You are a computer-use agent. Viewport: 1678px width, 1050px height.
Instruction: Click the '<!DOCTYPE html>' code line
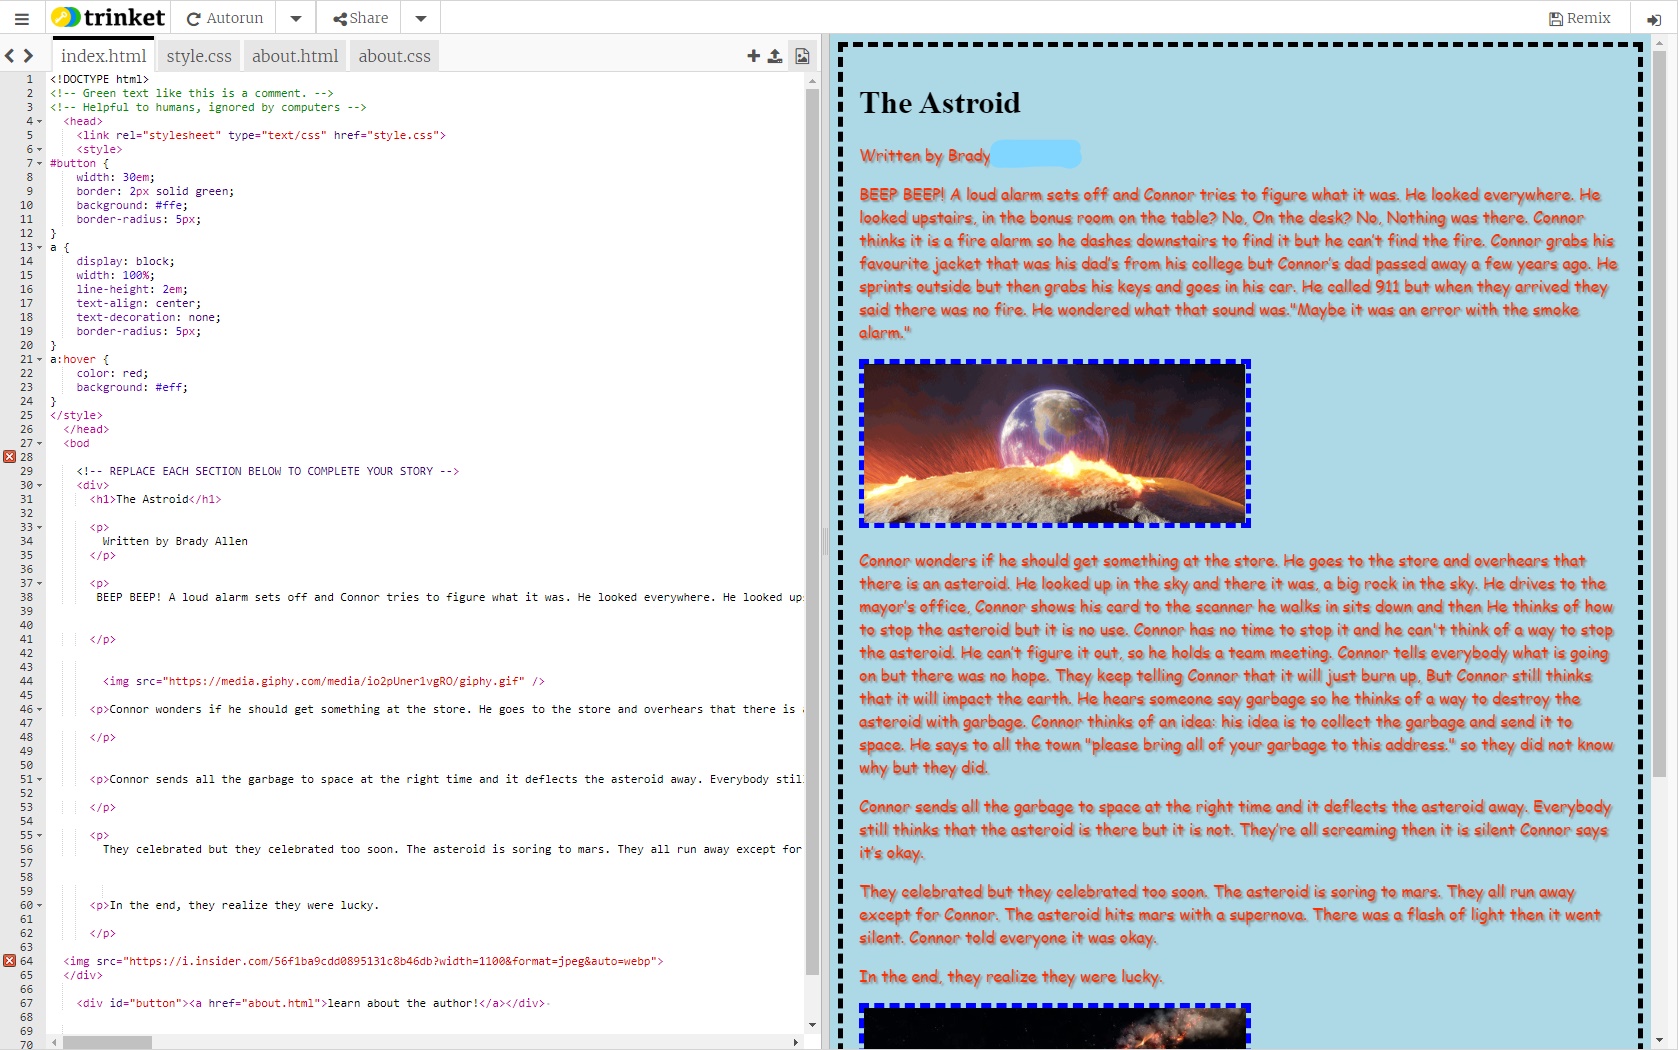(99, 80)
